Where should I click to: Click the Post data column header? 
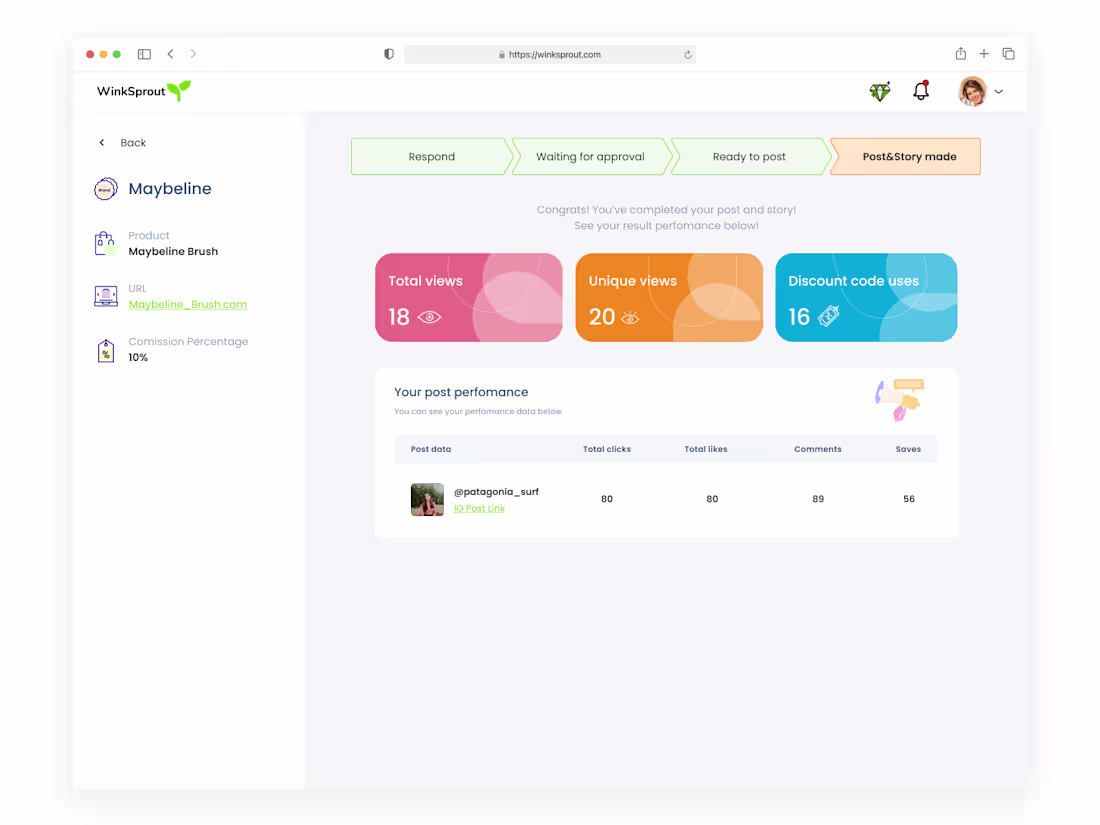[x=431, y=449]
